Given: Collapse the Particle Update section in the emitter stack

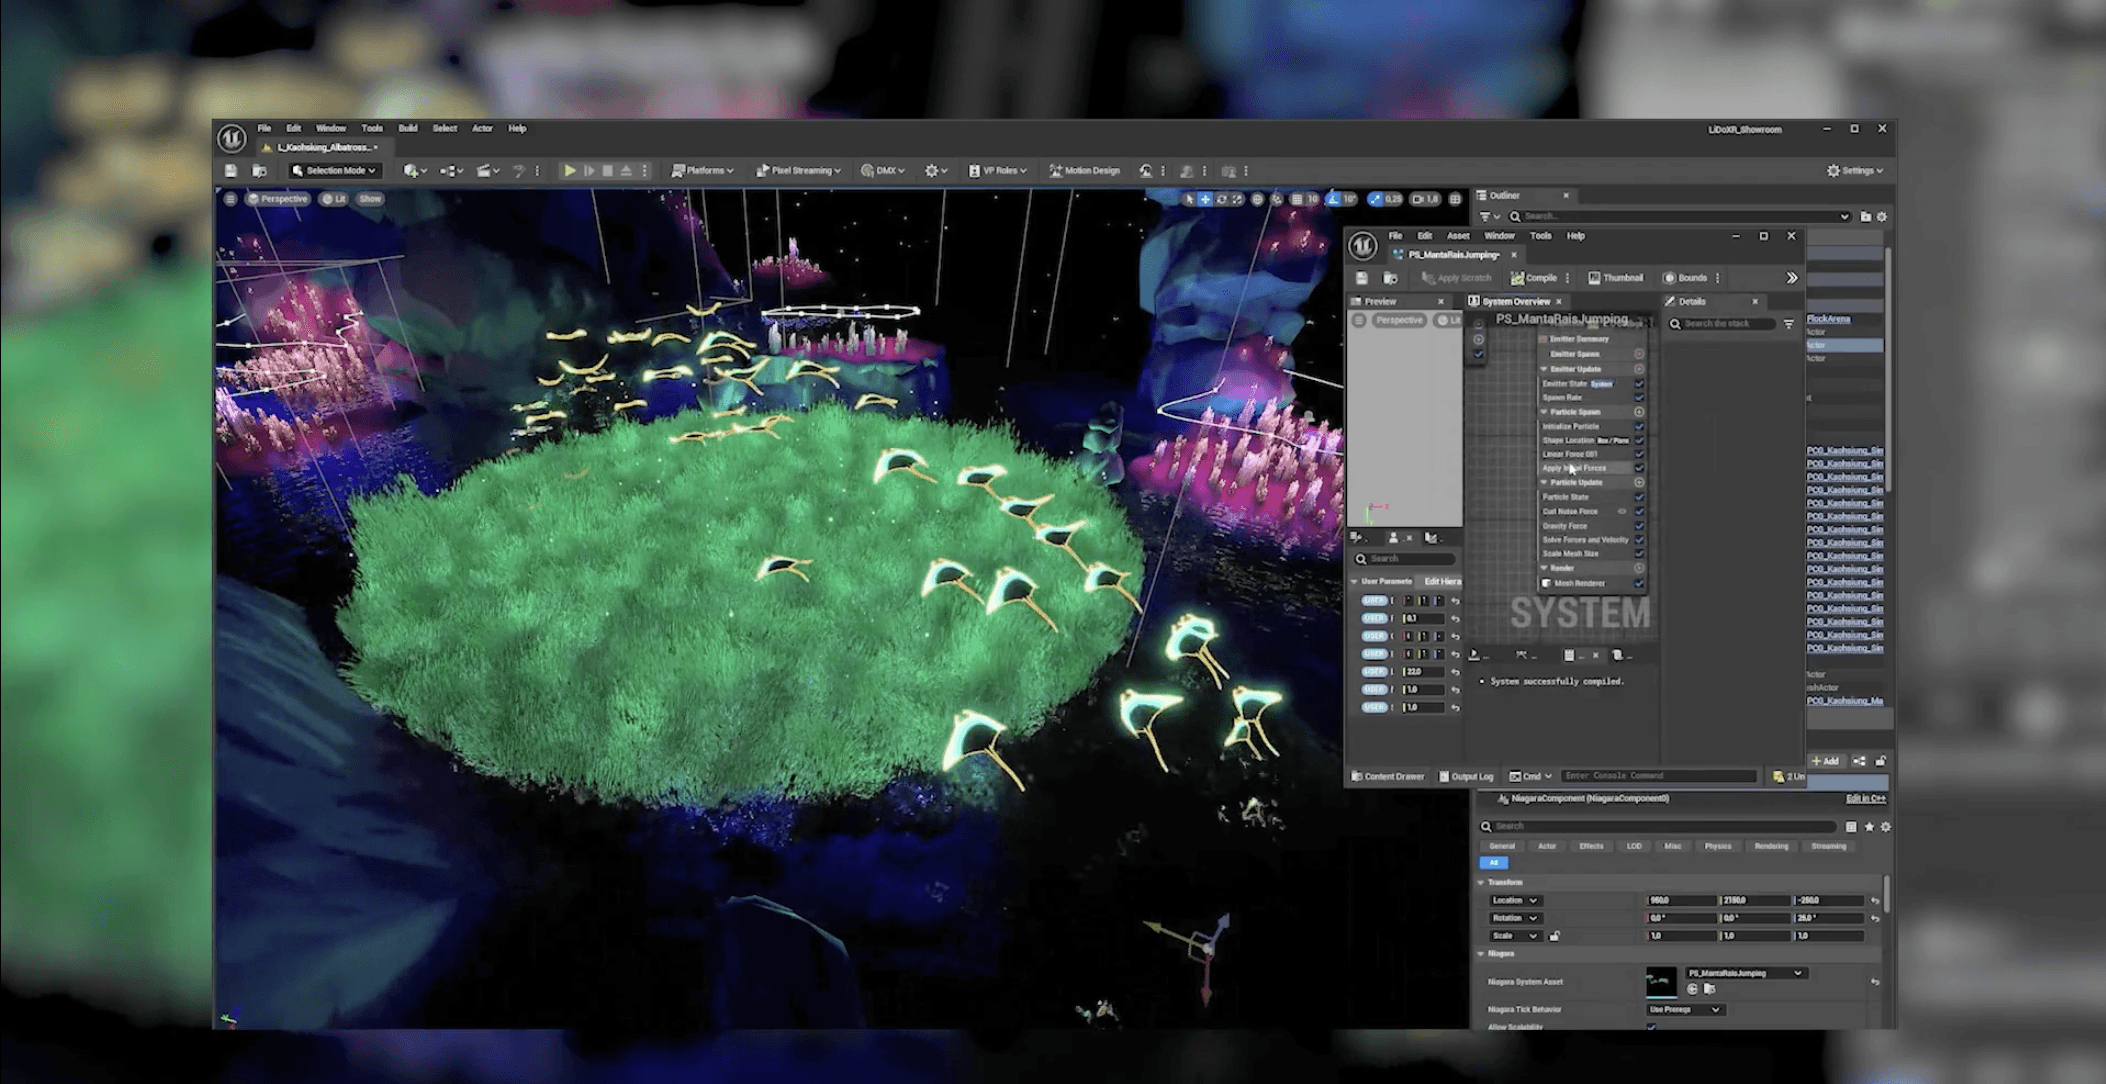Looking at the screenshot, I should pyautogui.click(x=1544, y=482).
